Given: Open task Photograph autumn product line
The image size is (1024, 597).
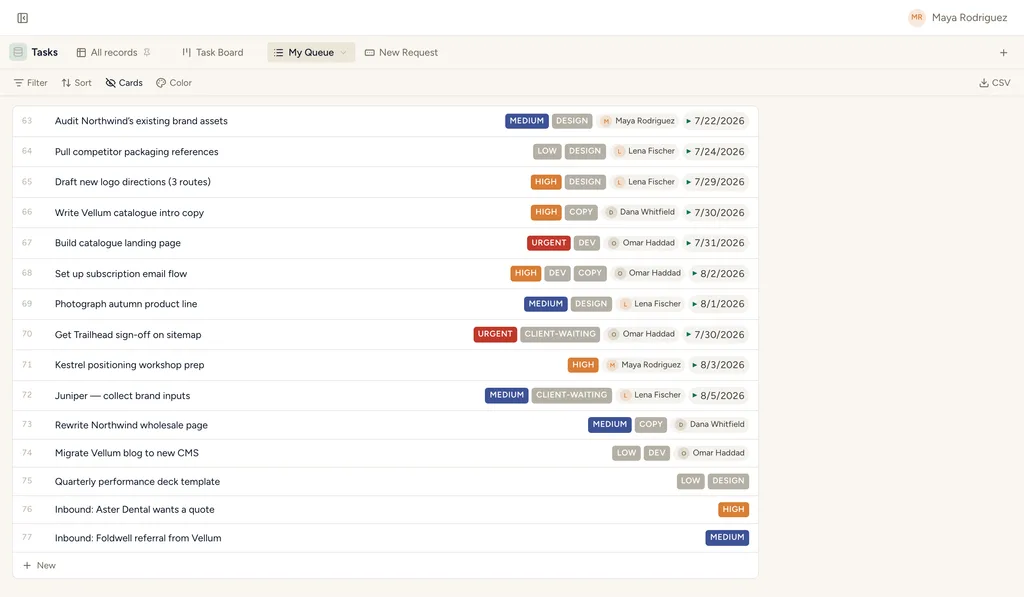Looking at the screenshot, I should pyautogui.click(x=126, y=304).
